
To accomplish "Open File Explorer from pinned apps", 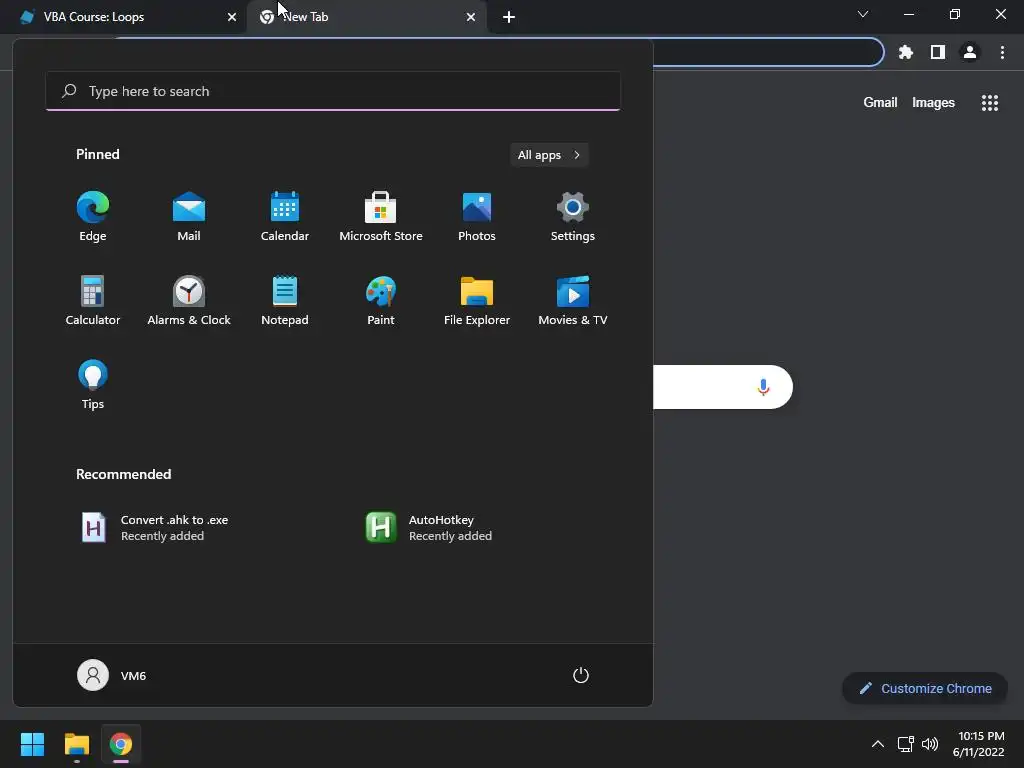I will tap(477, 300).
